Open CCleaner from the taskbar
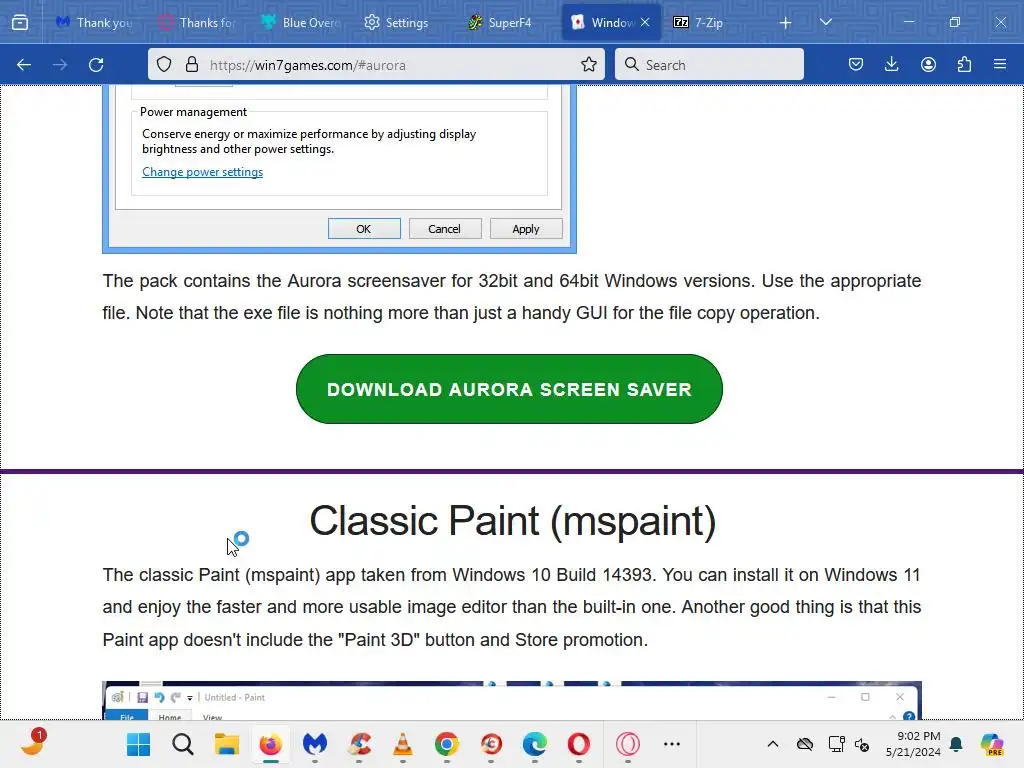The height and width of the screenshot is (768, 1024). point(359,744)
